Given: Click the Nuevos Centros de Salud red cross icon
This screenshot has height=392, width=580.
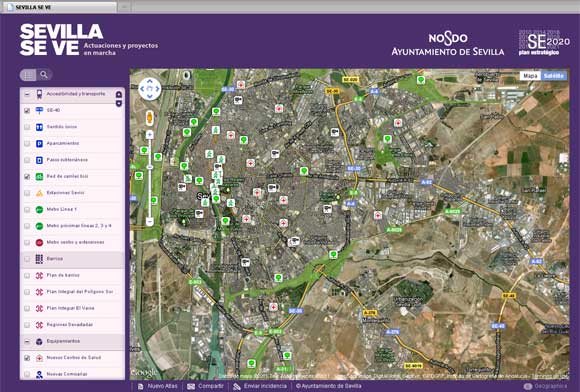Looking at the screenshot, I should [39, 358].
